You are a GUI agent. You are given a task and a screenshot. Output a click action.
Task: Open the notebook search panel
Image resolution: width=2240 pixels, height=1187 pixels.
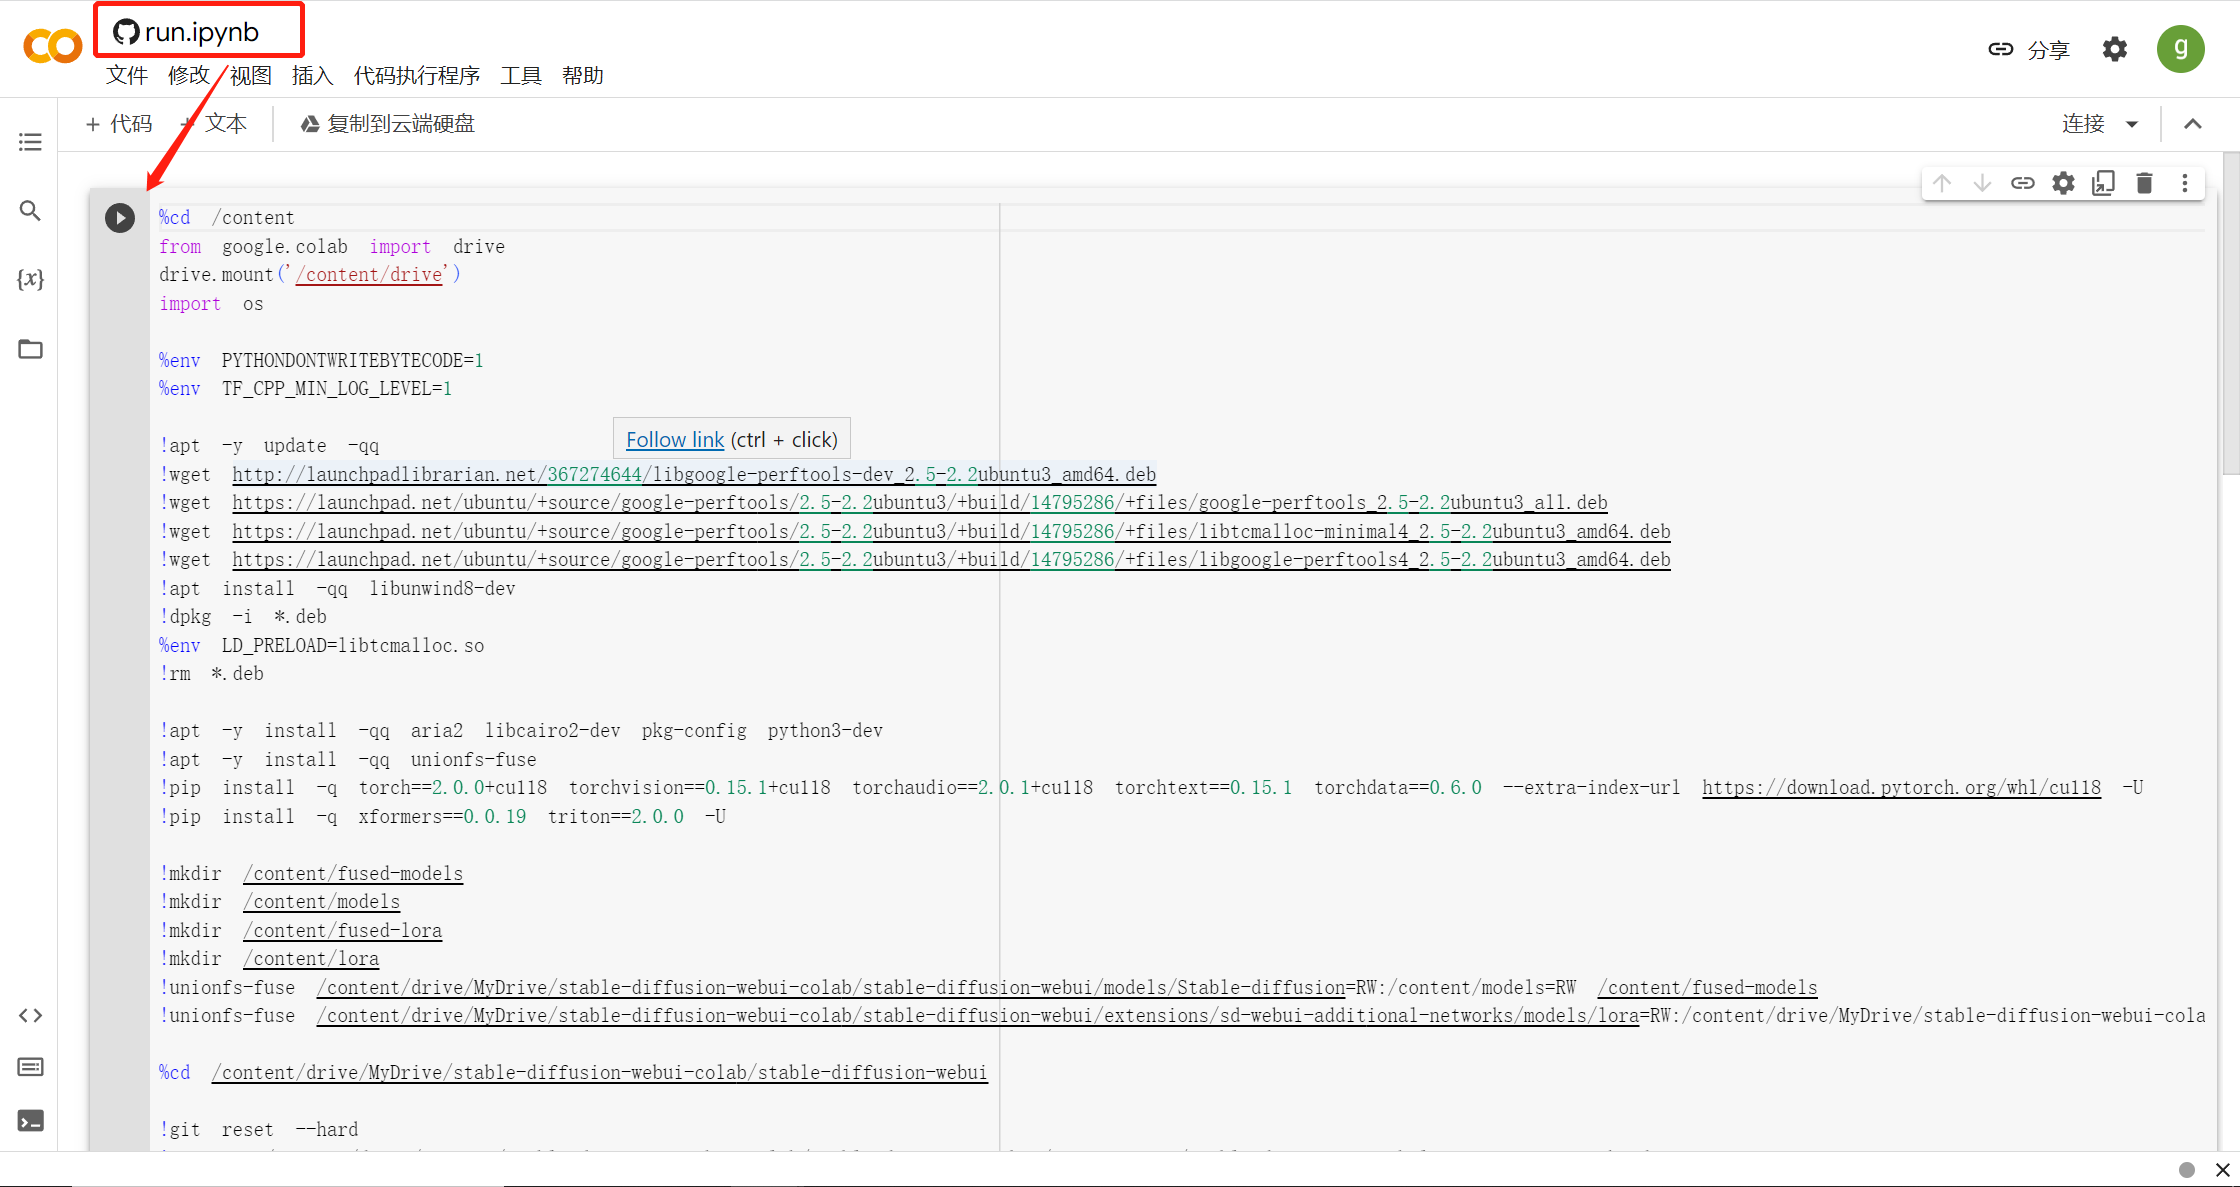tap(30, 211)
